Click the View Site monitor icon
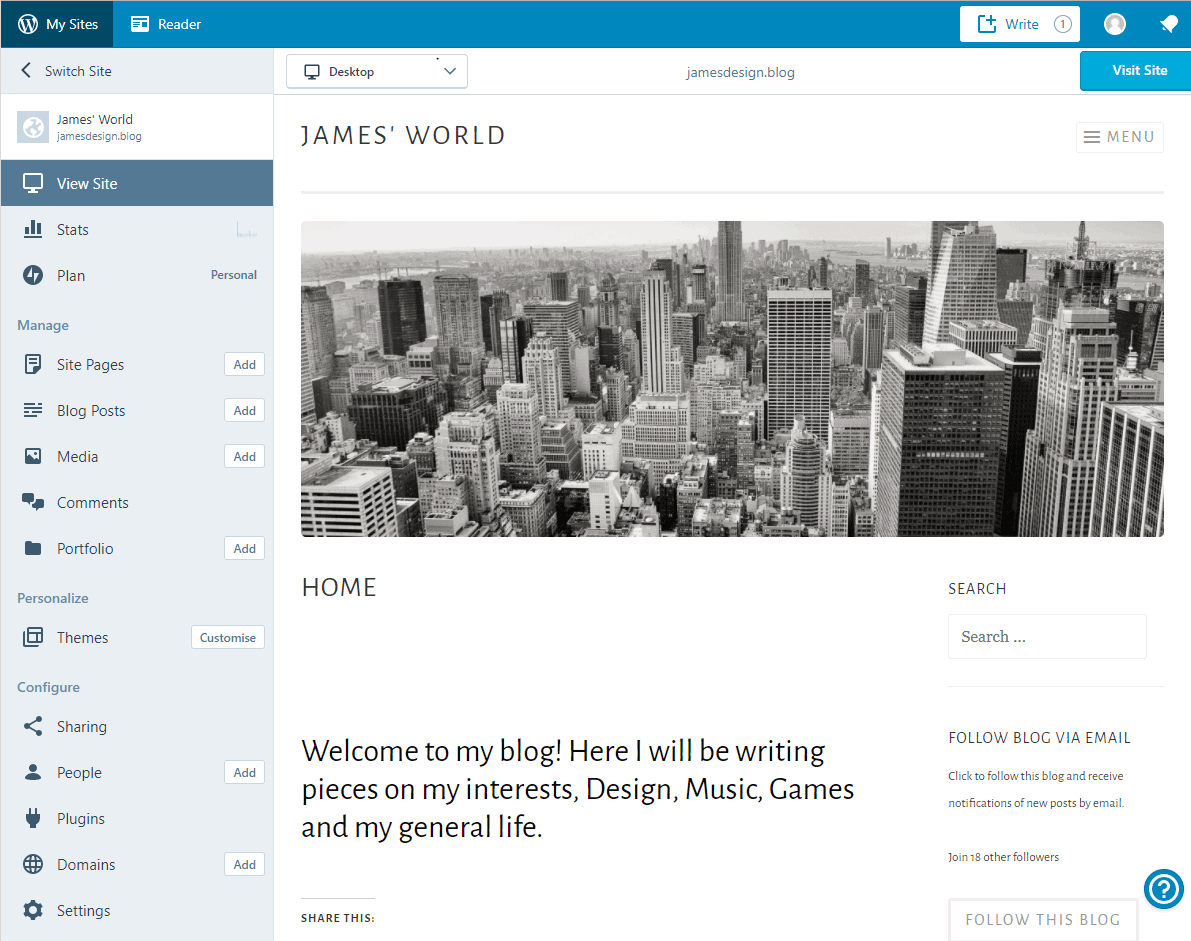The image size is (1191, 941). tap(33, 183)
